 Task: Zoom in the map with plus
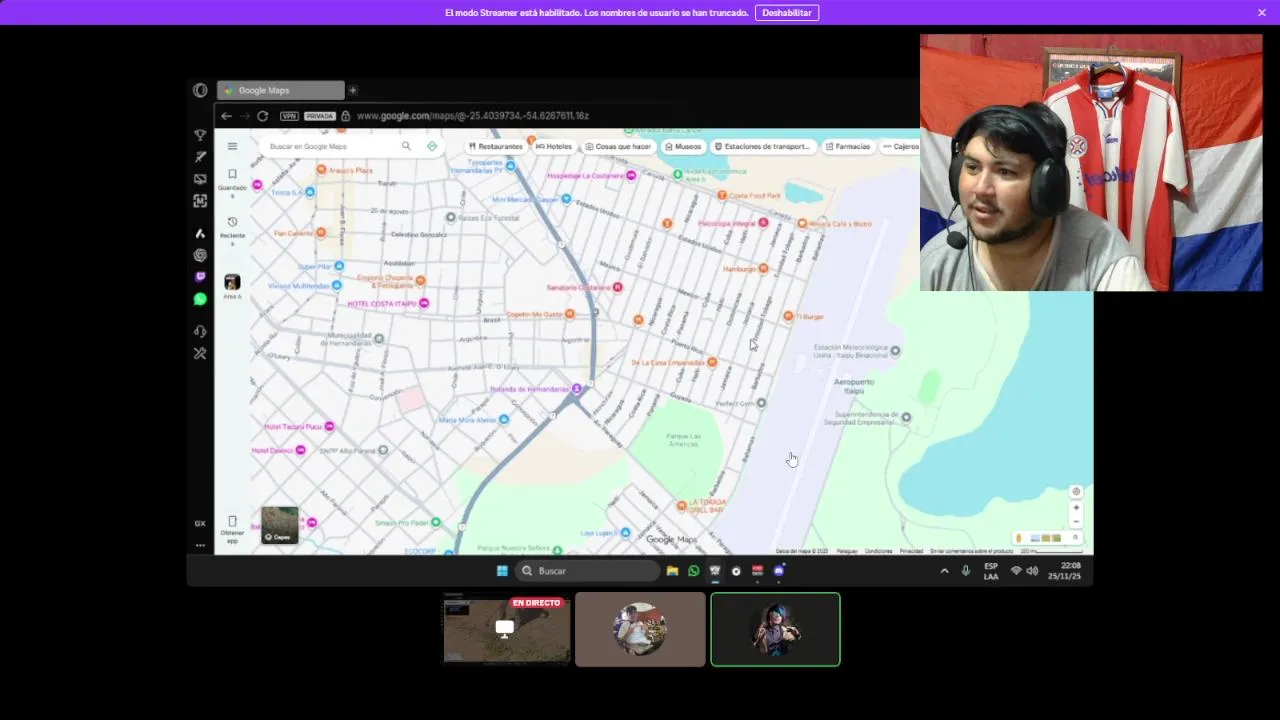click(1076, 507)
